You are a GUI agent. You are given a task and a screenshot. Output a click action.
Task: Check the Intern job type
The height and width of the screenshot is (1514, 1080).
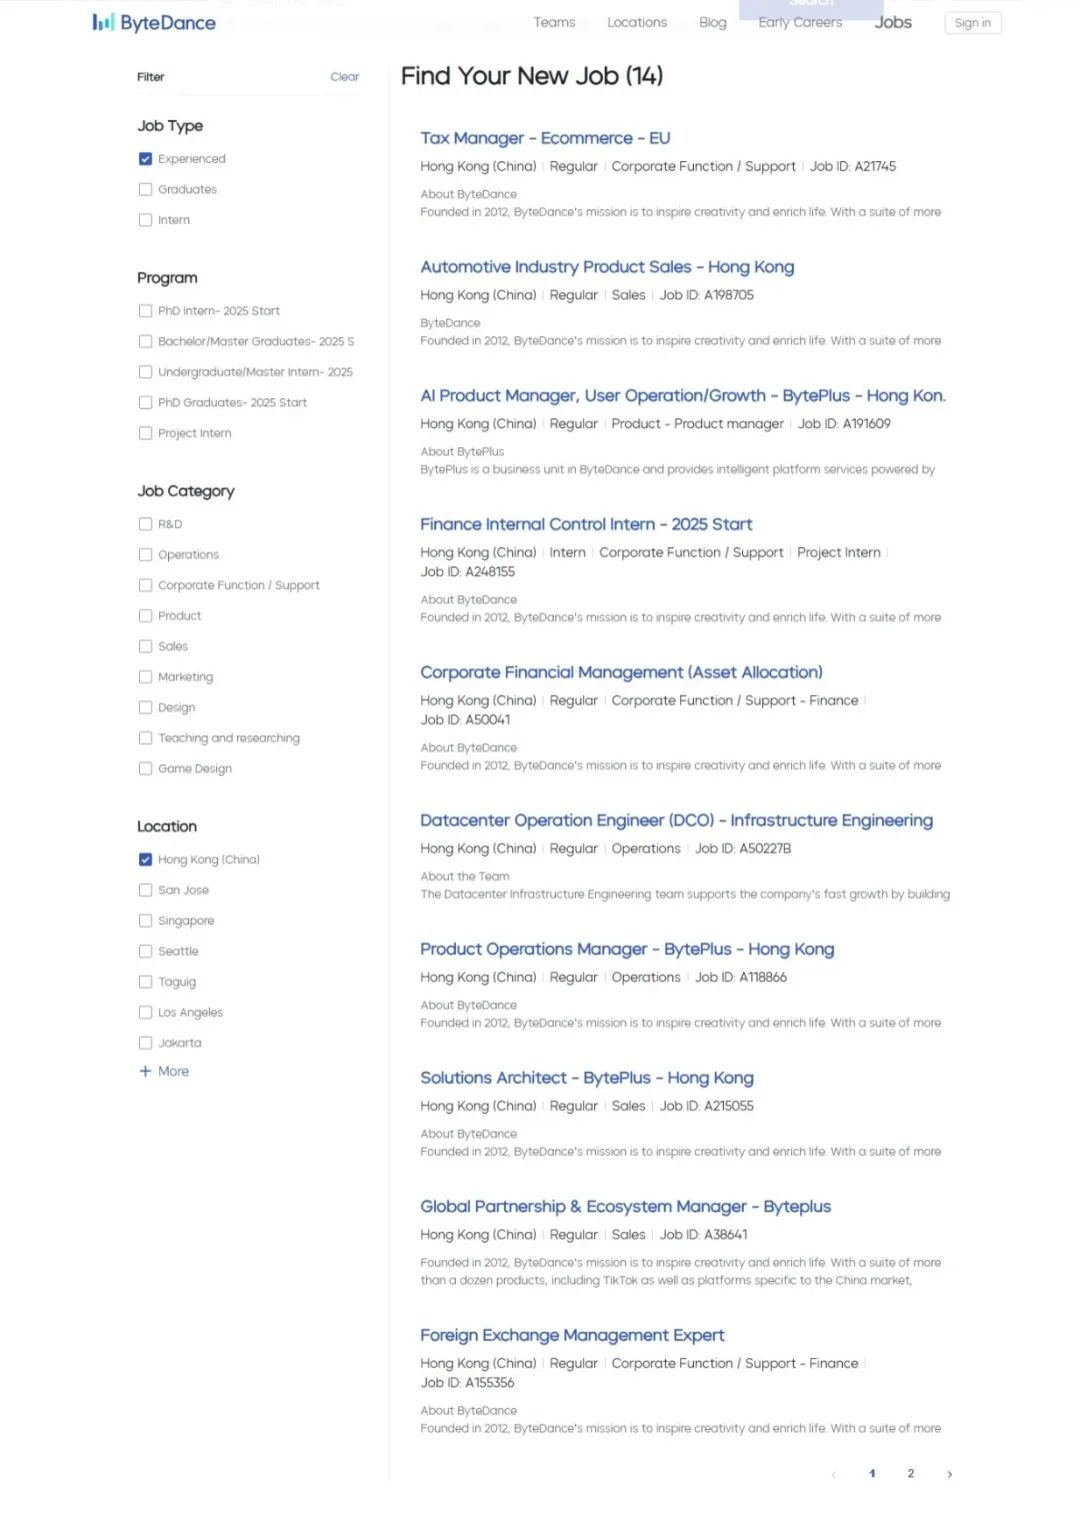coord(145,220)
